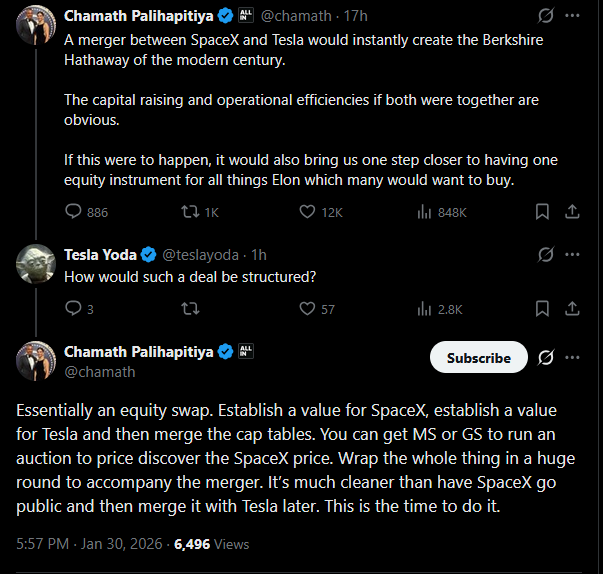View analytics showing 848K views

coord(424,212)
